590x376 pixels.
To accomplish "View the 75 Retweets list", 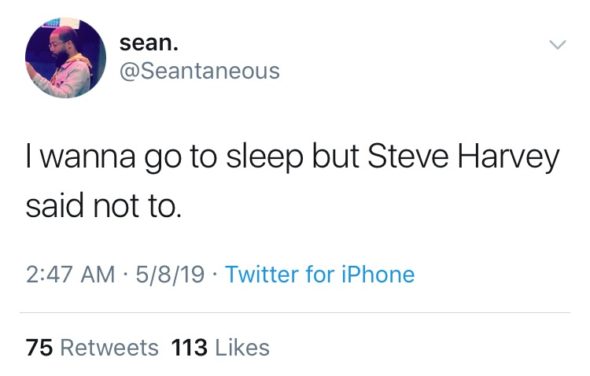I will click(92, 347).
